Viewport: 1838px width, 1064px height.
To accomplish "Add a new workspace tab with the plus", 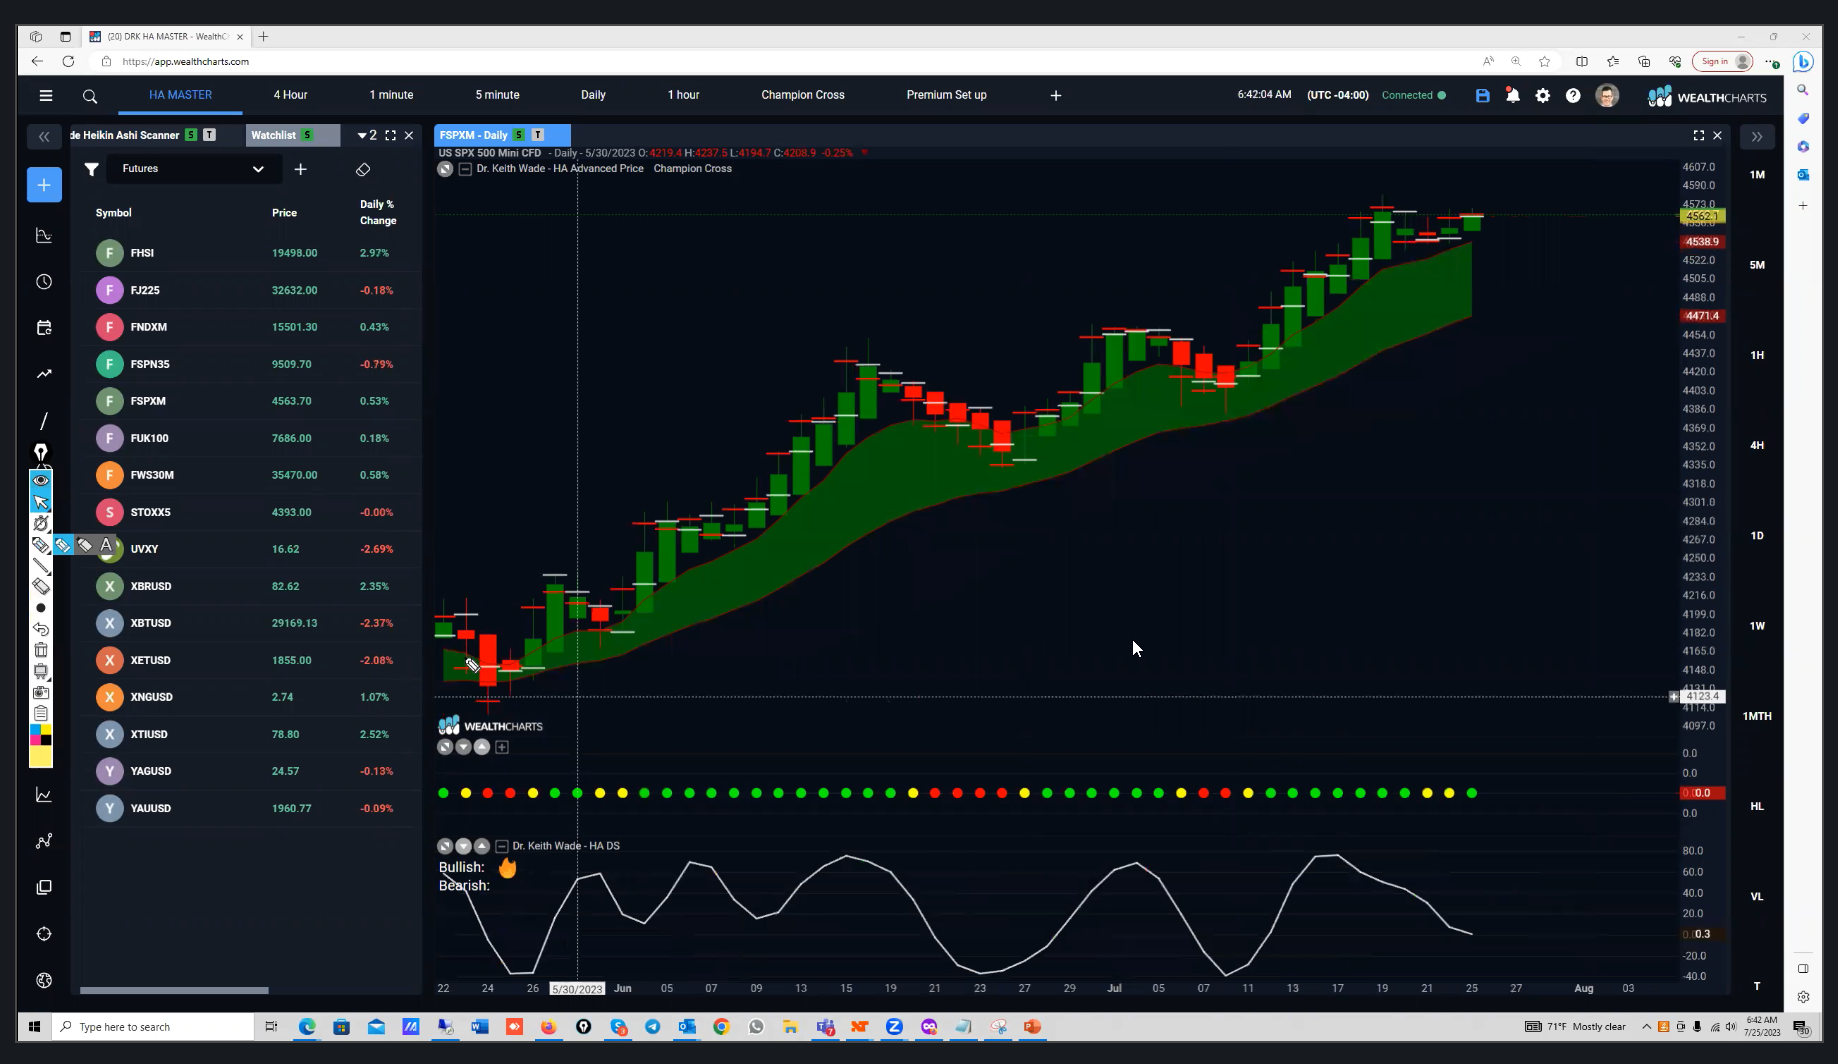I will [1056, 95].
